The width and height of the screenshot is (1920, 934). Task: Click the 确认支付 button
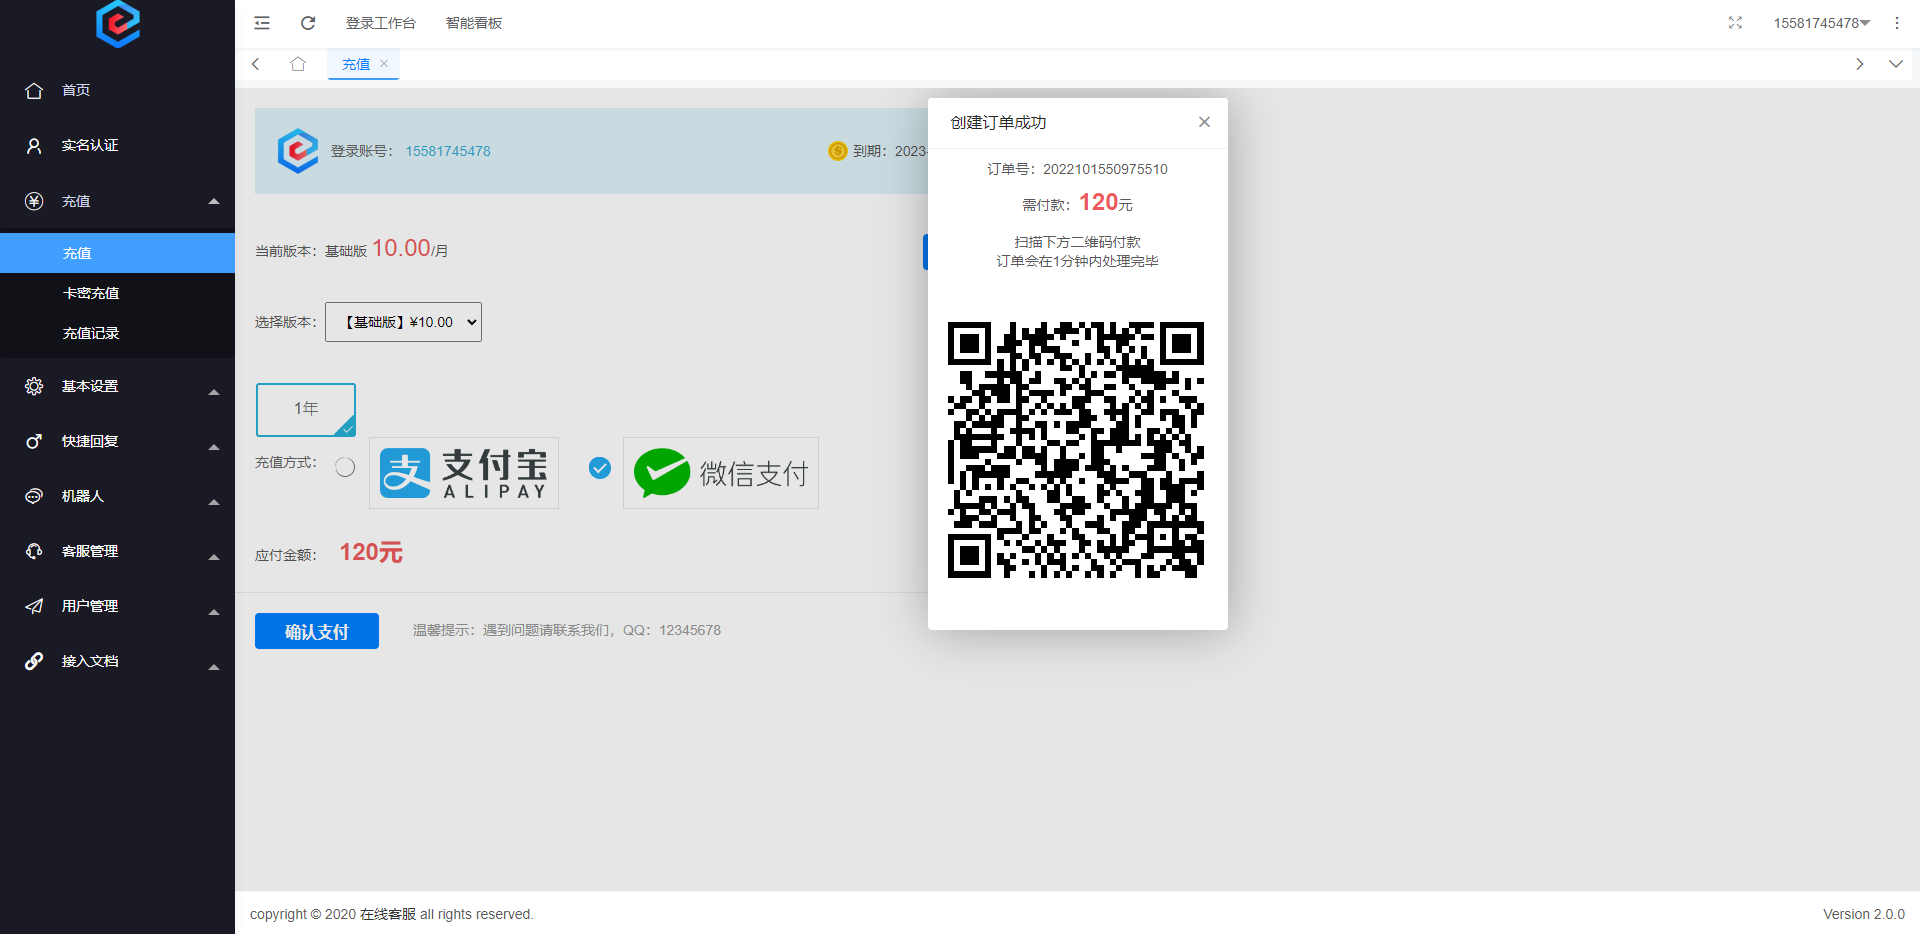(317, 631)
